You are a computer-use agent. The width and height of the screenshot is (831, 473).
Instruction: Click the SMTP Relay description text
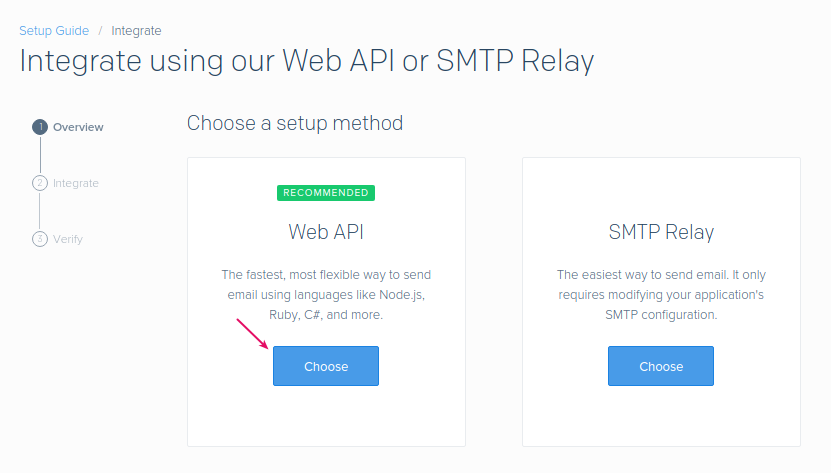661,294
